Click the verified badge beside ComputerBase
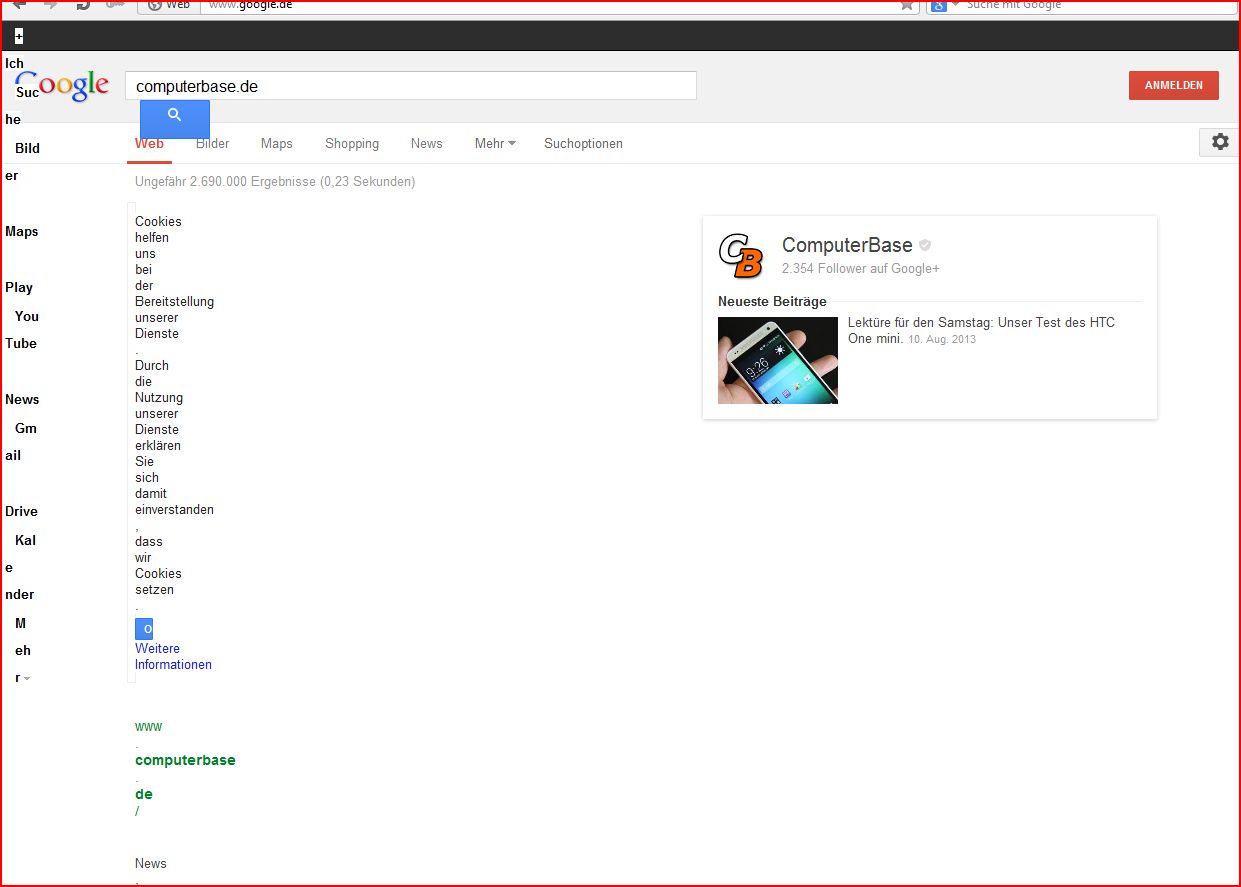 pos(925,245)
